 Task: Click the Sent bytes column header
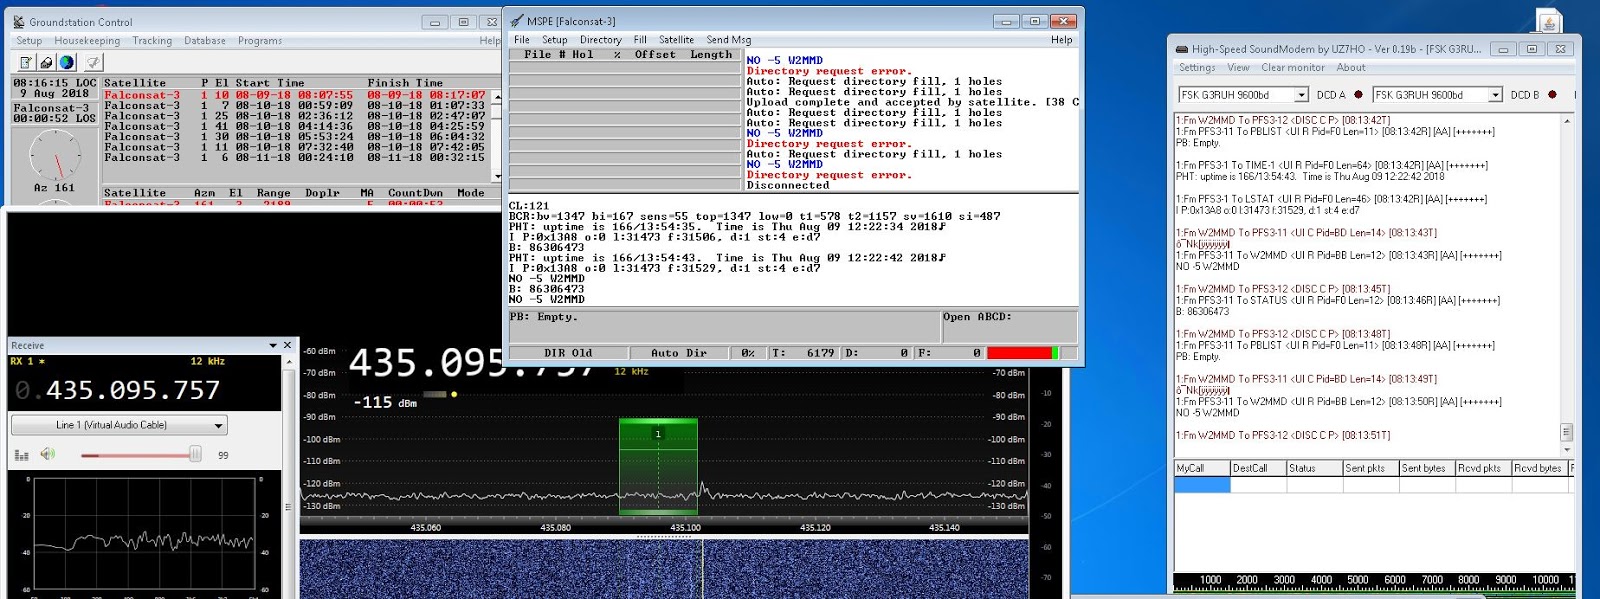[1426, 468]
